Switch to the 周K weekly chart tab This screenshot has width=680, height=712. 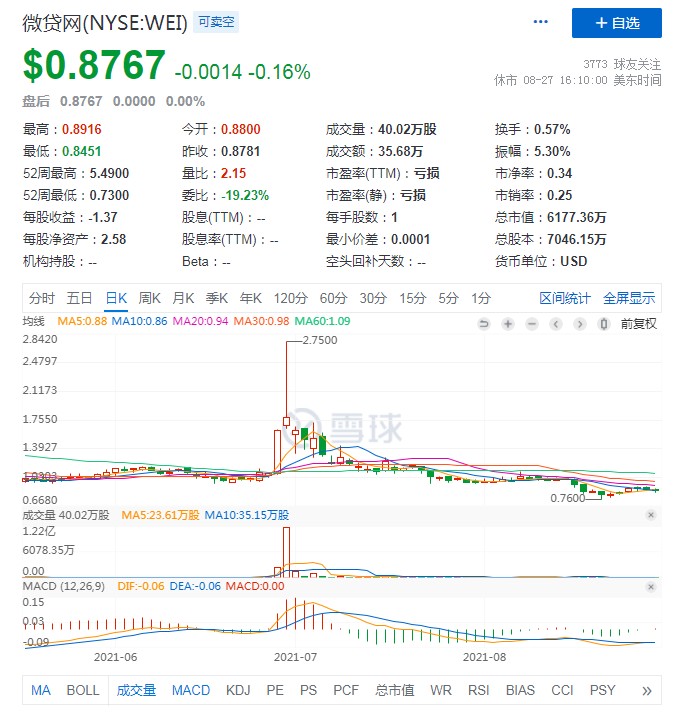tap(150, 298)
